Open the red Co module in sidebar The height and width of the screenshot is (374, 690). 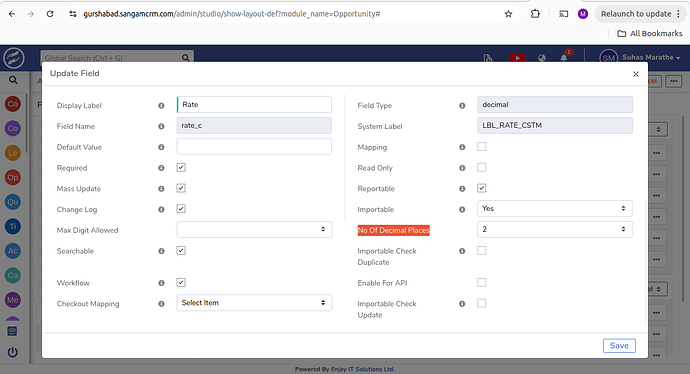coord(13,104)
